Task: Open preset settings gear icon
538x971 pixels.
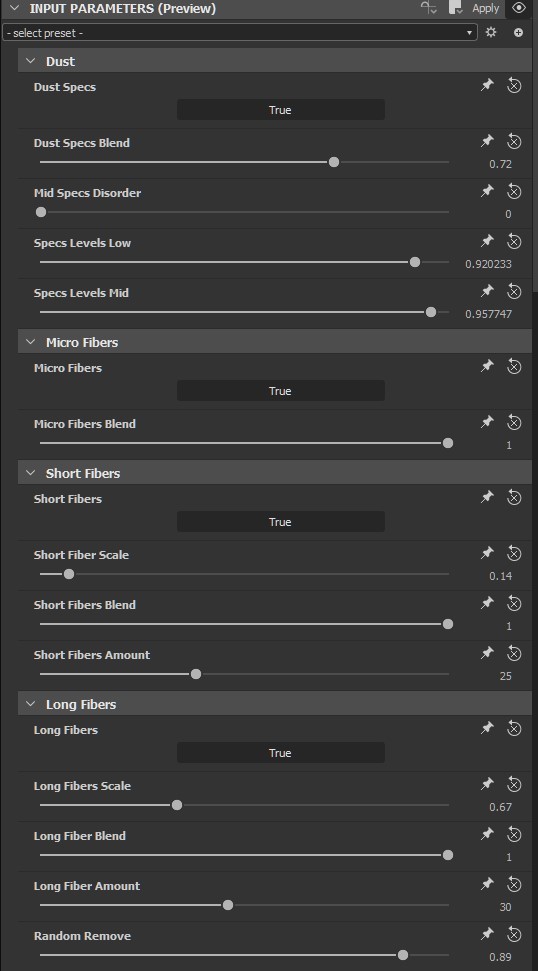Action: [x=491, y=32]
